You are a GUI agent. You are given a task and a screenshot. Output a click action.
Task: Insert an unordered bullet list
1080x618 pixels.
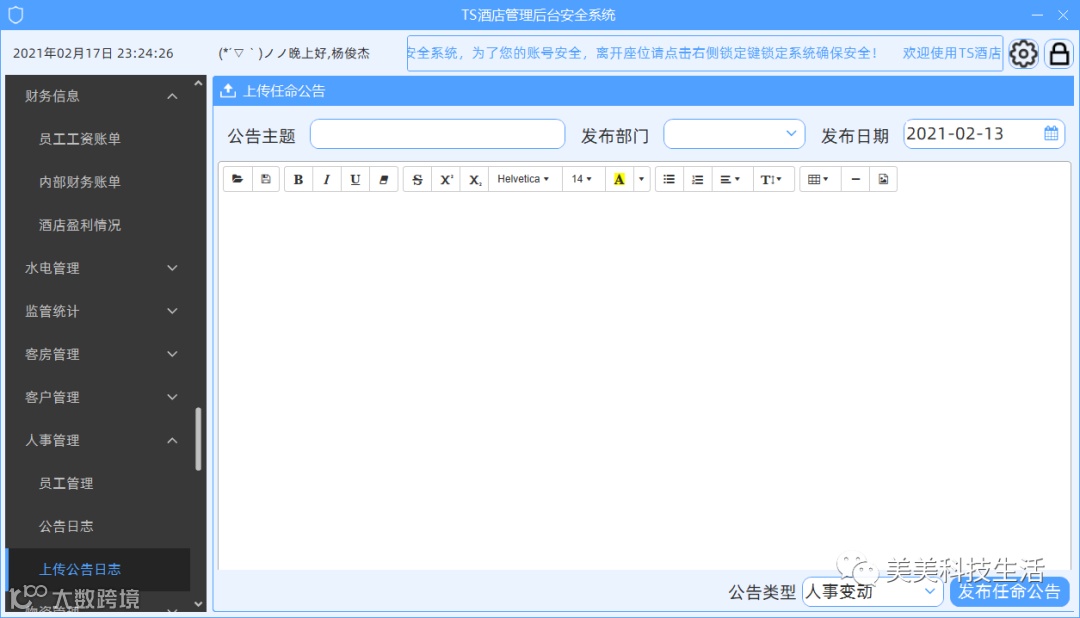(x=669, y=179)
